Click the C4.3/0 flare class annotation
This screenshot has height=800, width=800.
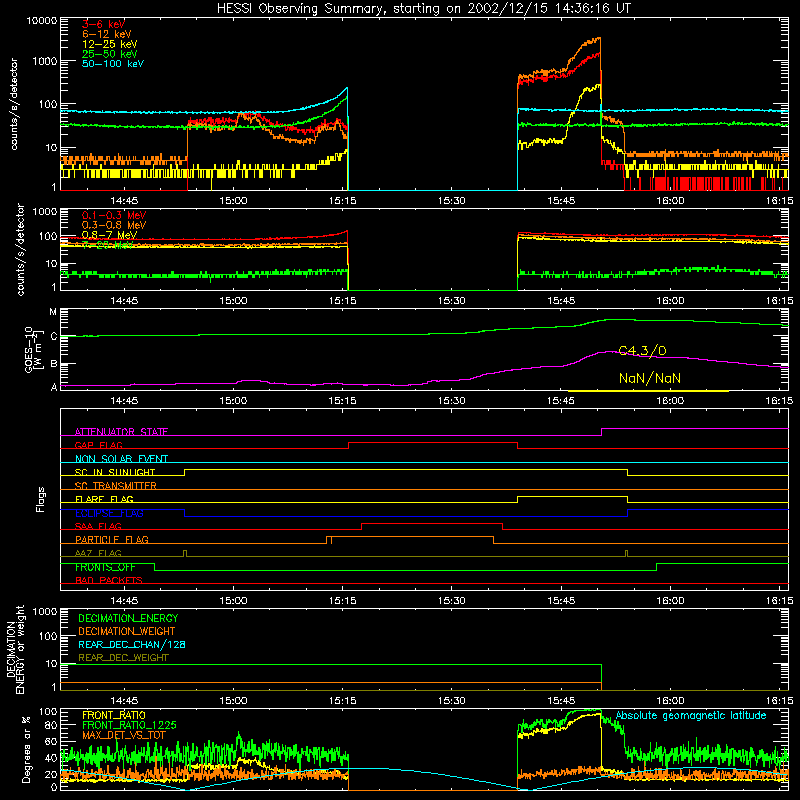point(642,351)
